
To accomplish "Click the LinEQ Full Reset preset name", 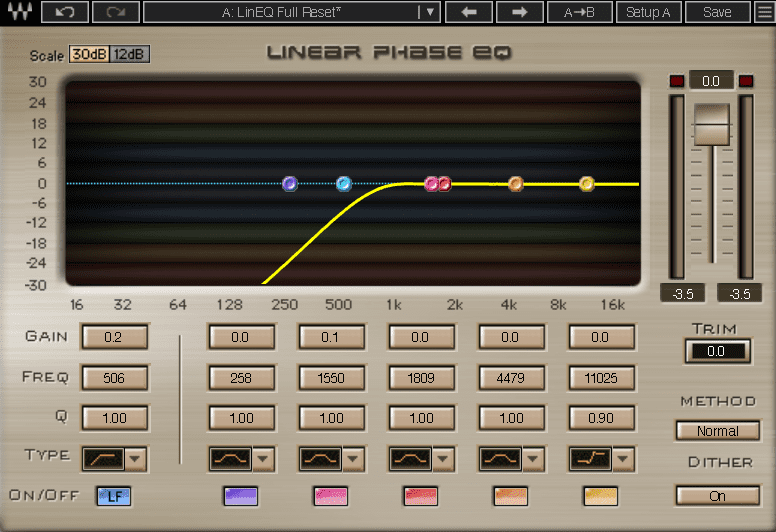I will [x=281, y=12].
